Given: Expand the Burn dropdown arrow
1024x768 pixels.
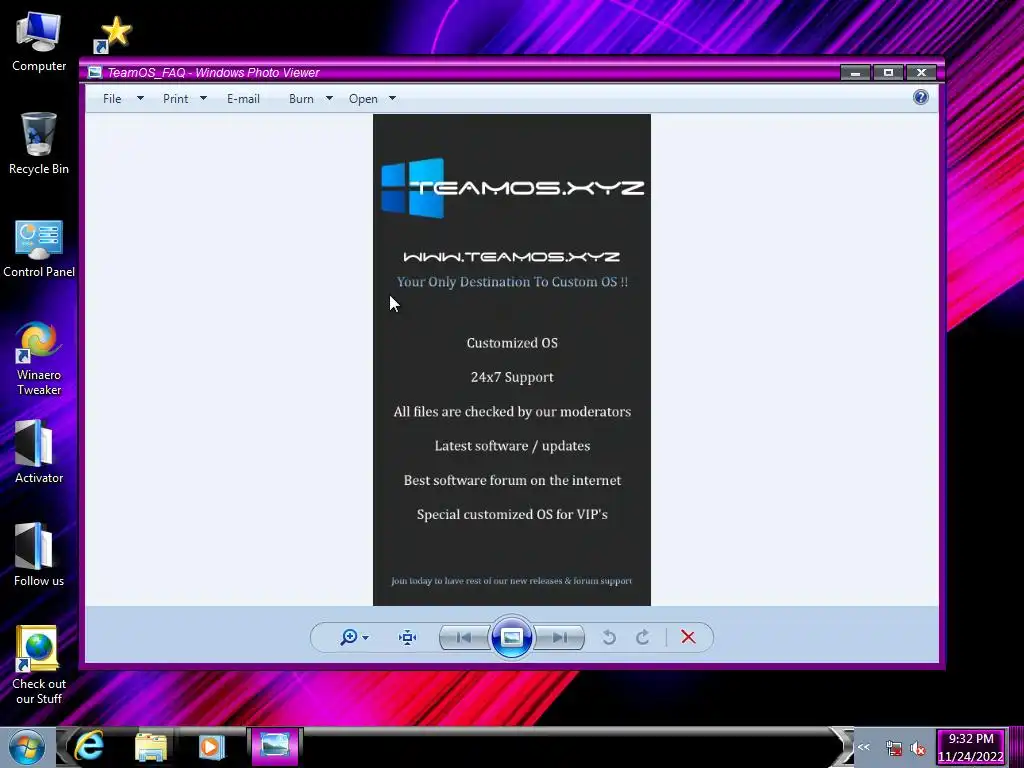Looking at the screenshot, I should (329, 99).
